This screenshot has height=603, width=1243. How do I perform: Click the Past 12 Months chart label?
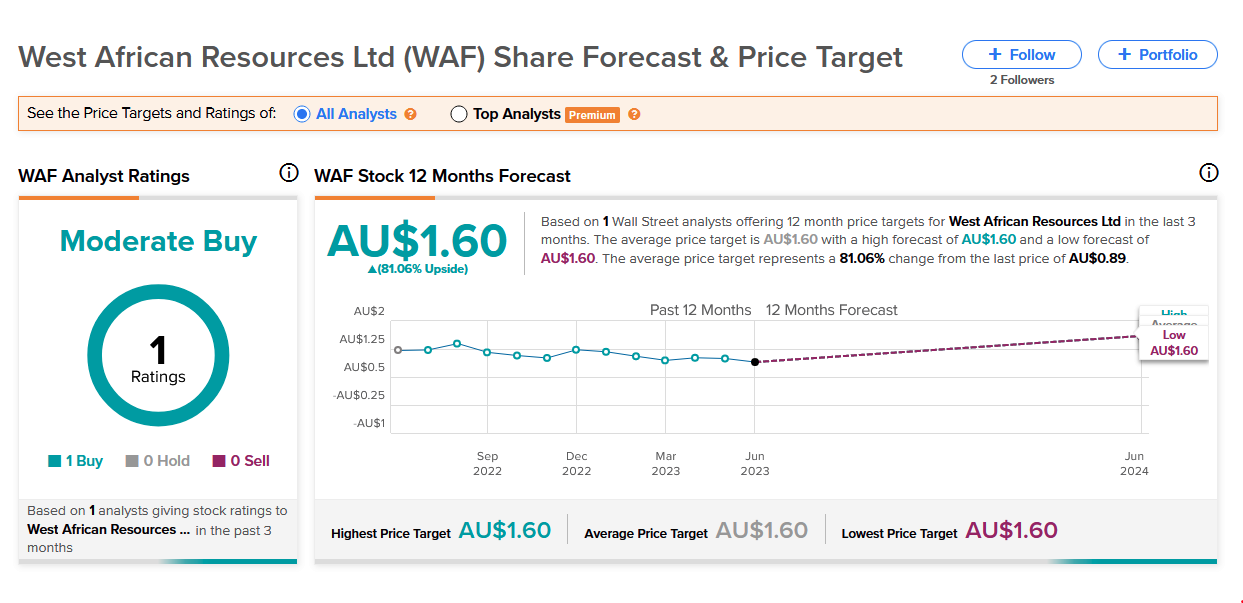click(701, 310)
